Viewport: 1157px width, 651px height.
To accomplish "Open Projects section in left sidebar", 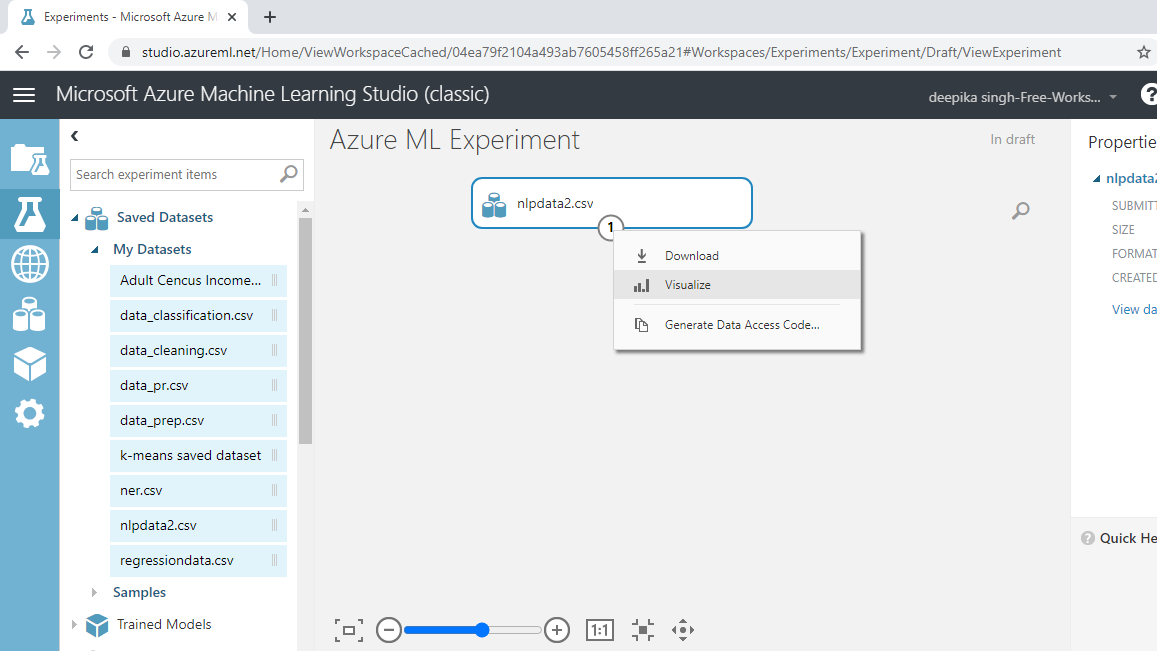I will tap(30, 159).
